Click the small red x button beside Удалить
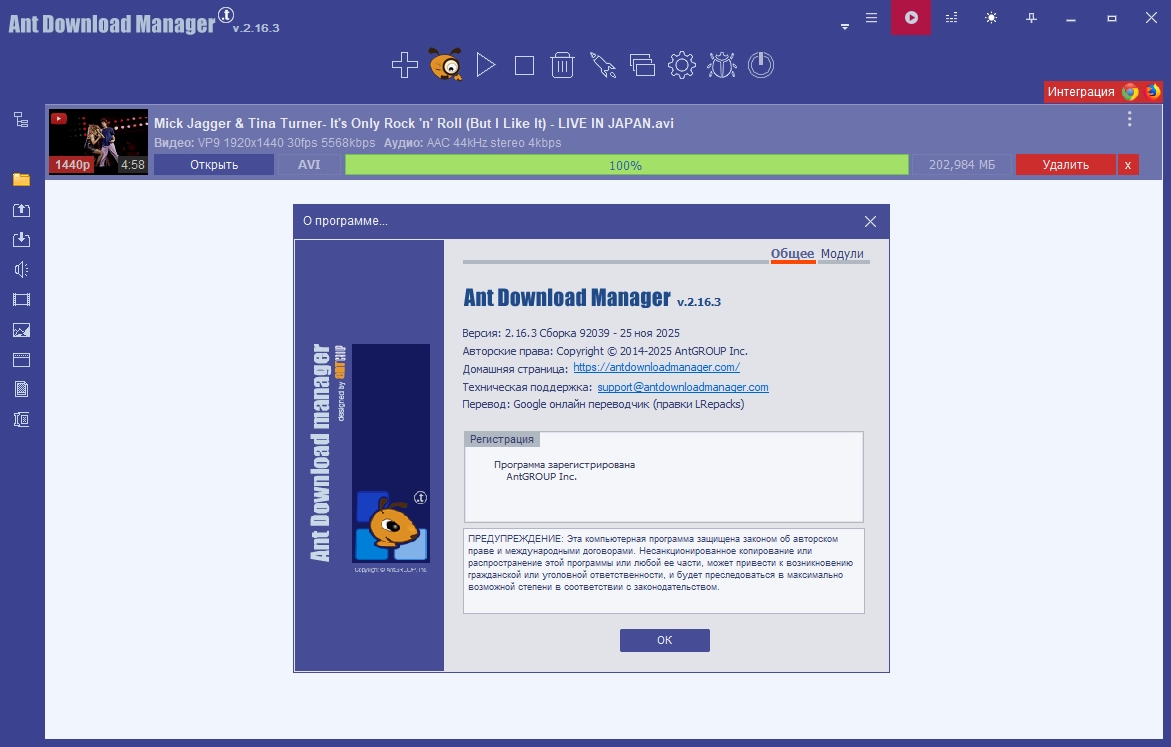This screenshot has width=1171, height=747. (x=1128, y=165)
